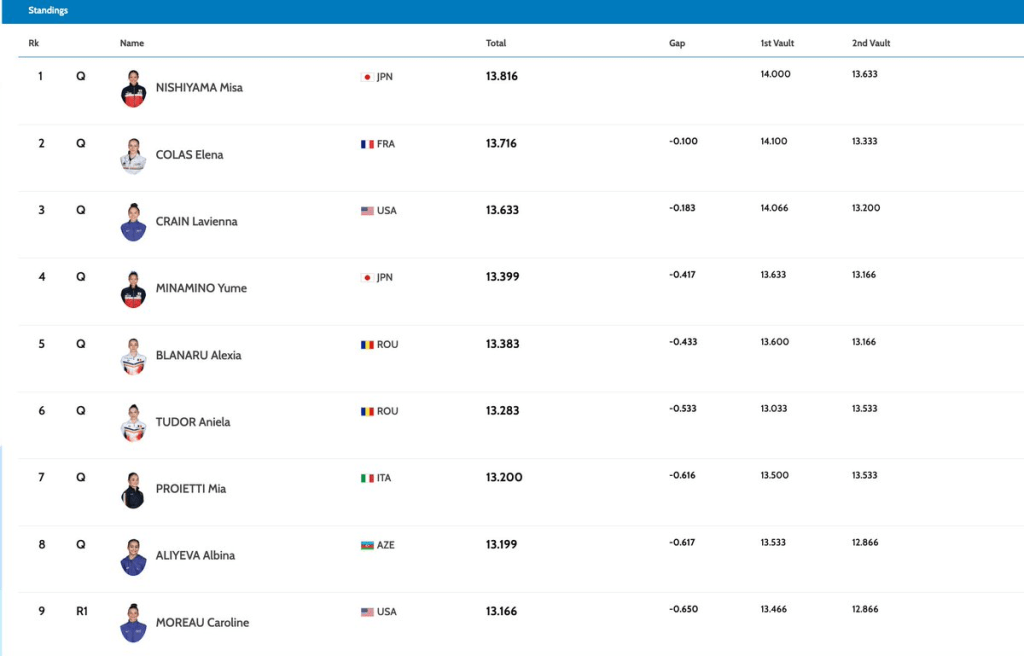Open MOREAU Caroline athlete name link
The image size is (1024, 656).
(202, 623)
